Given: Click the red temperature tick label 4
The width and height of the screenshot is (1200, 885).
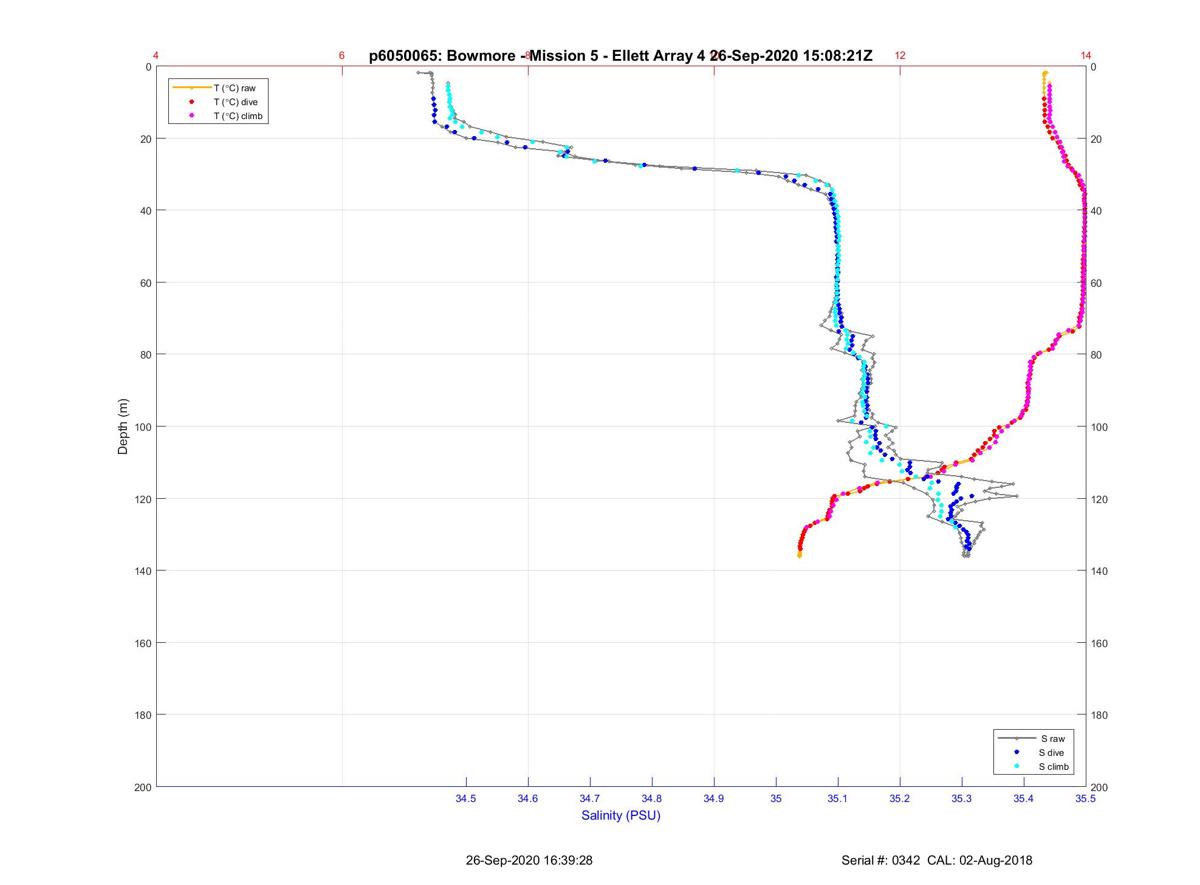Looking at the screenshot, I should (156, 56).
